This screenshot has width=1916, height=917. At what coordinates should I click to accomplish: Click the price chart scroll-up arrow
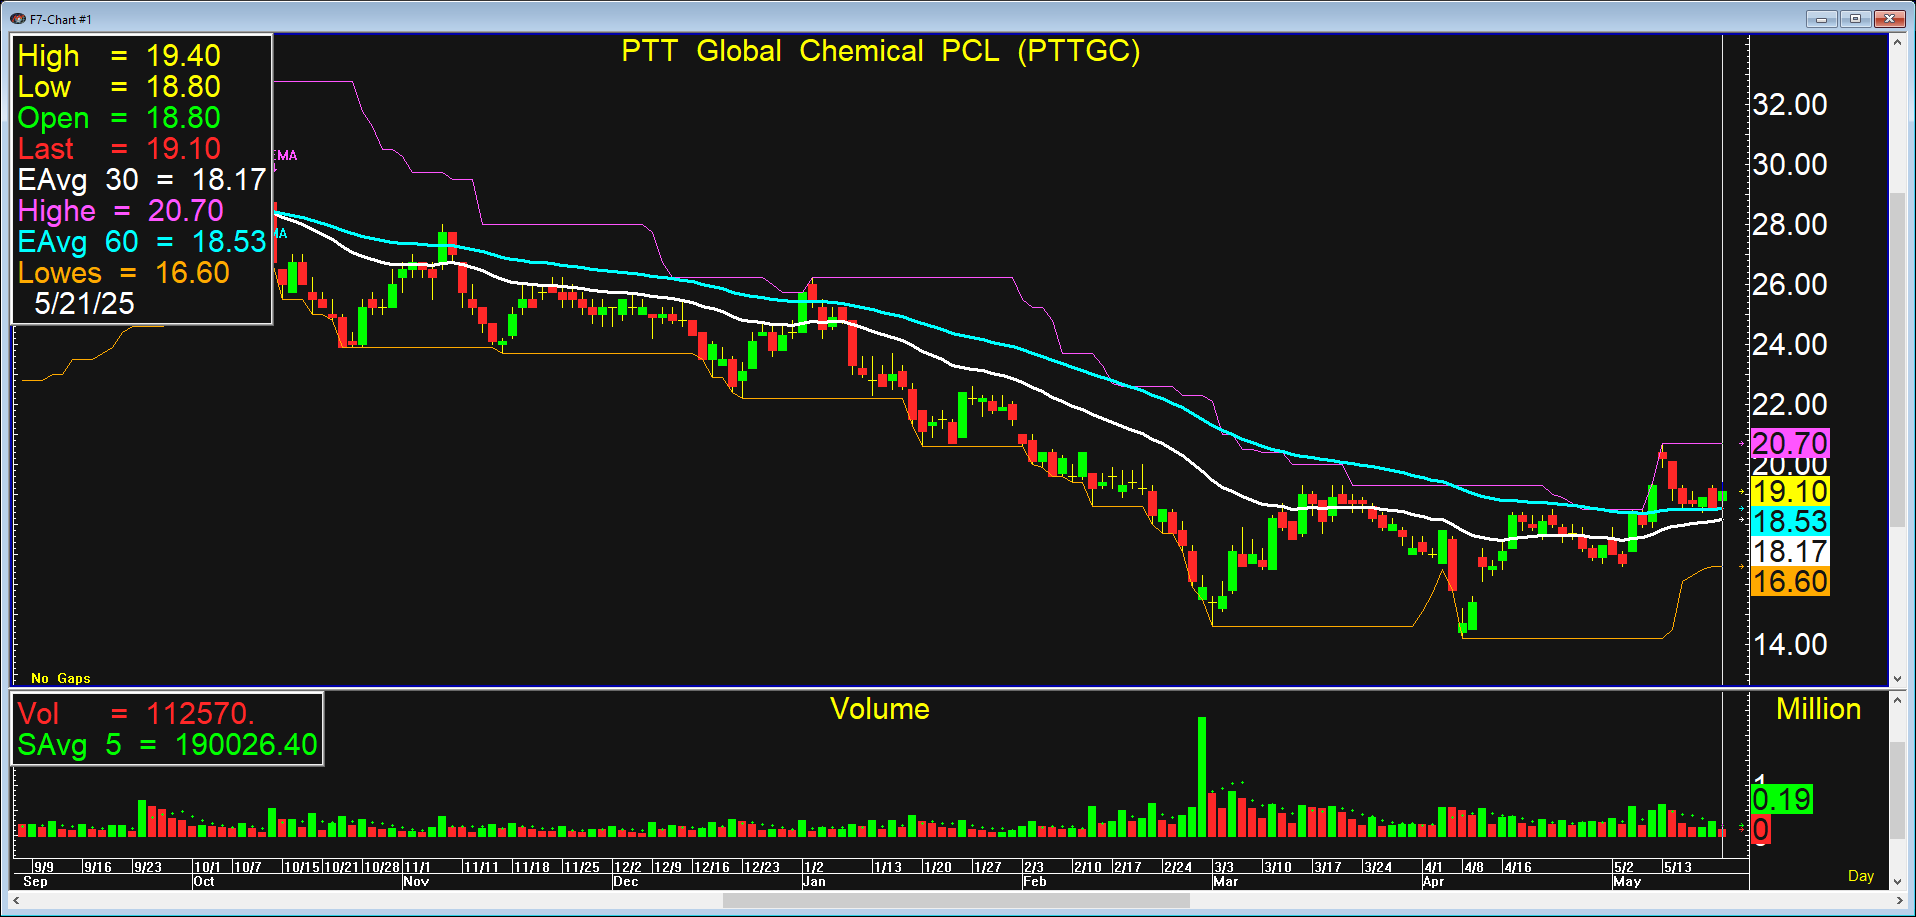pyautogui.click(x=1897, y=42)
